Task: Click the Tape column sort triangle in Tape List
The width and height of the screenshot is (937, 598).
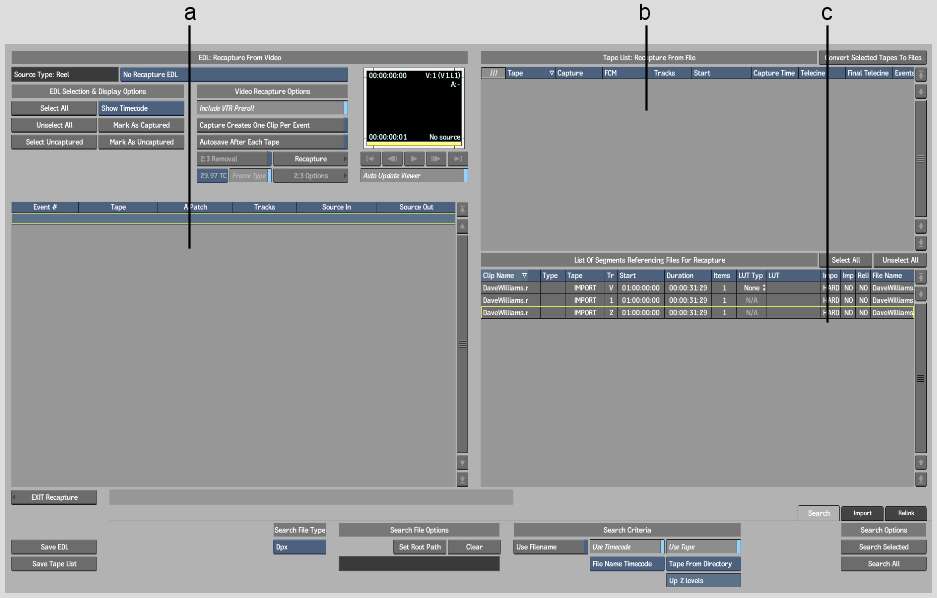Action: 551,73
